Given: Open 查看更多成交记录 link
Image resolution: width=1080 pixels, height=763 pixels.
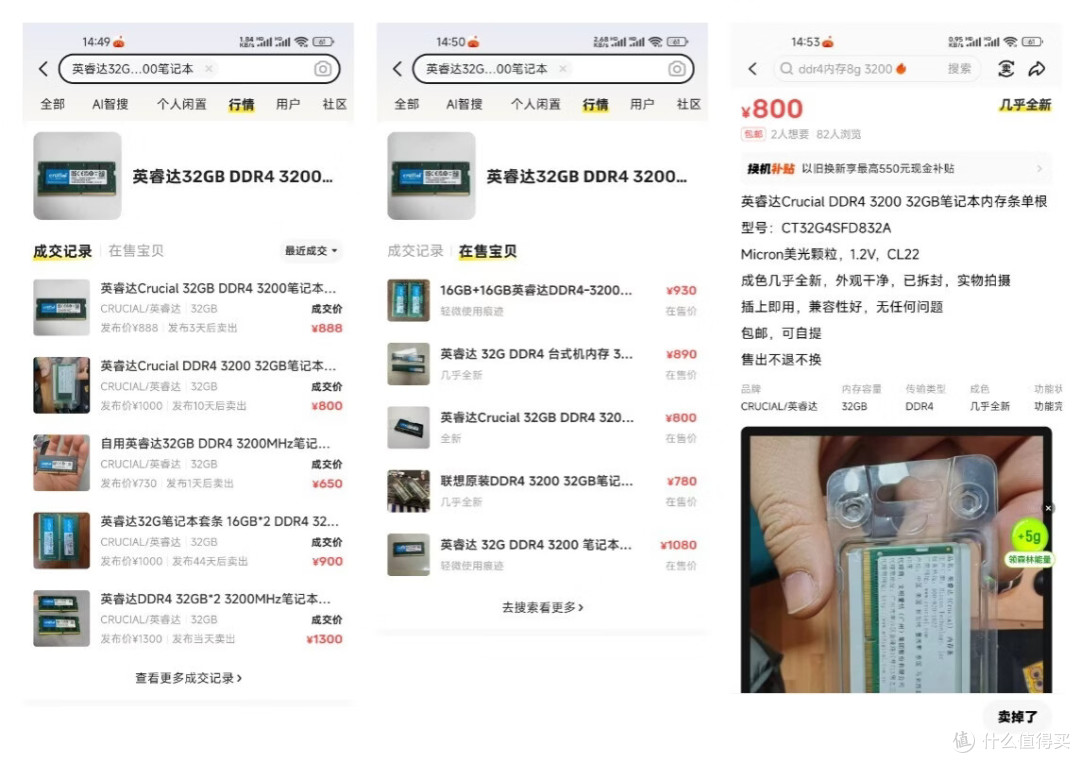Looking at the screenshot, I should 188,678.
